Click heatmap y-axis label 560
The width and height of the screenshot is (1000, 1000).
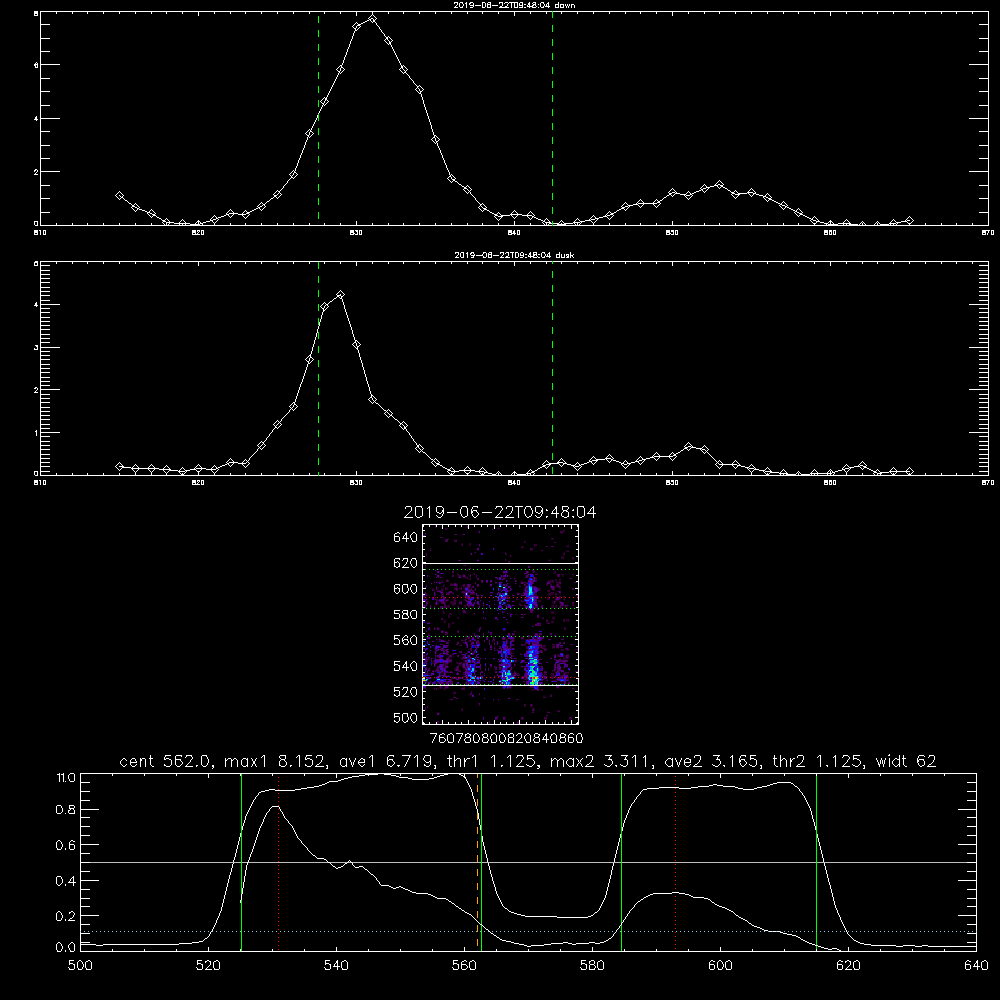coord(405,640)
